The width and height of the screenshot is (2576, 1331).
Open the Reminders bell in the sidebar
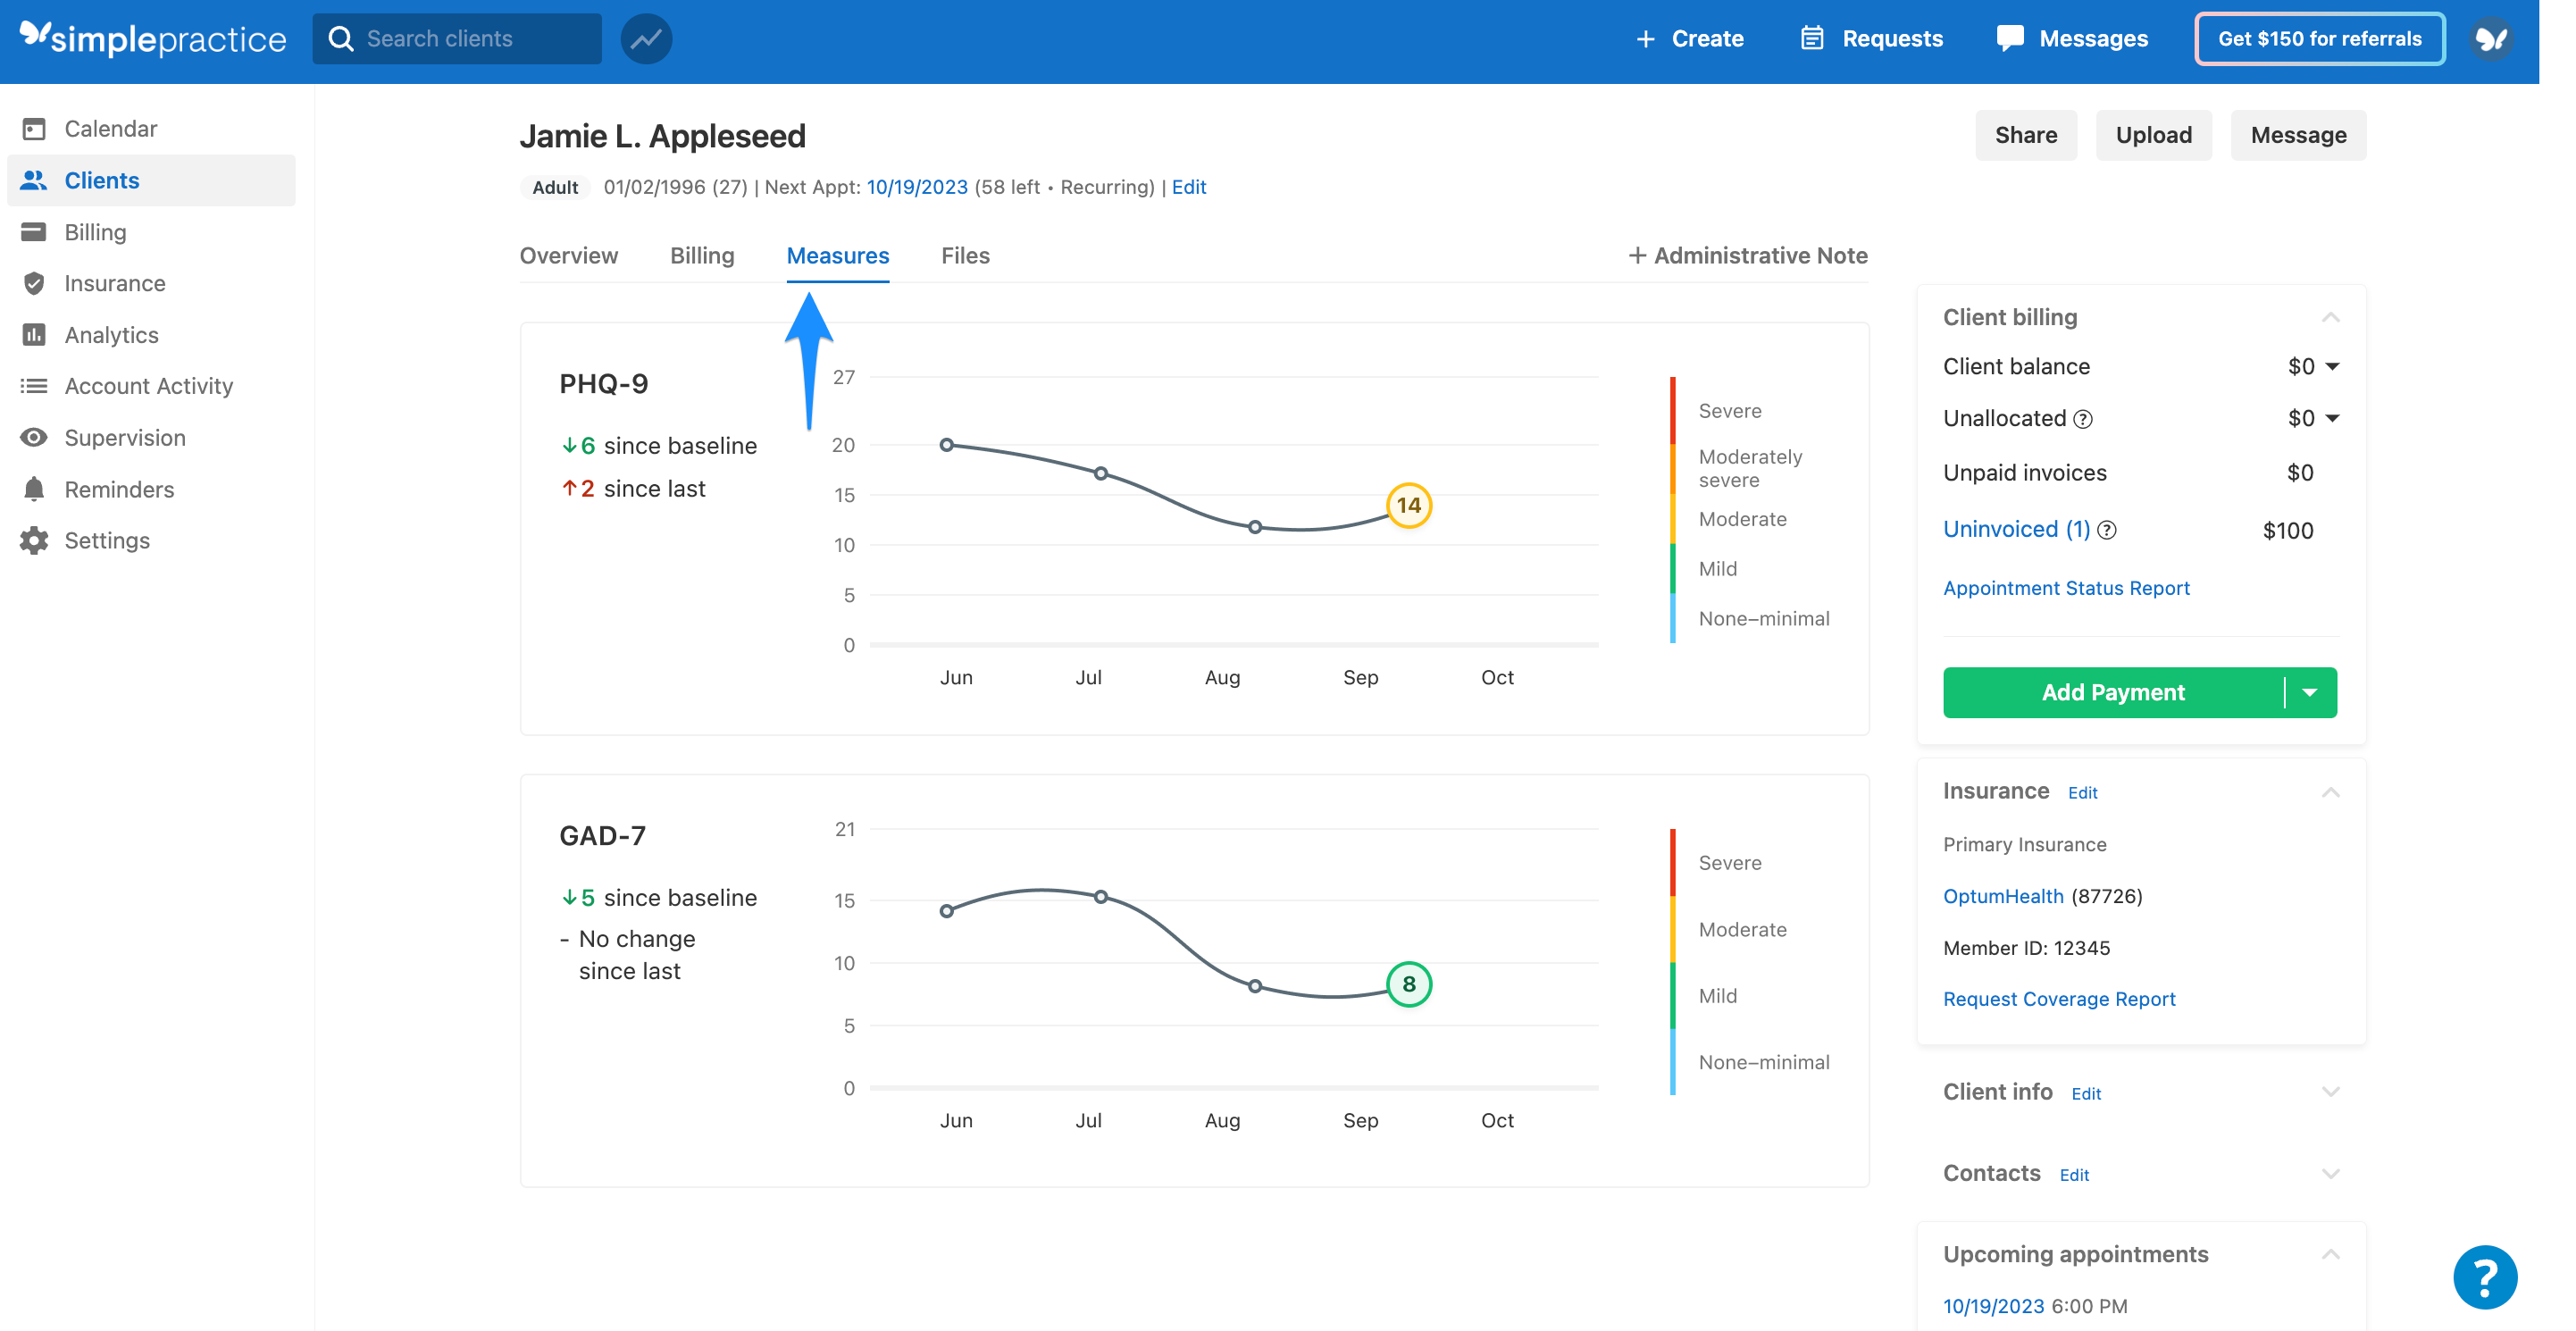coord(34,489)
